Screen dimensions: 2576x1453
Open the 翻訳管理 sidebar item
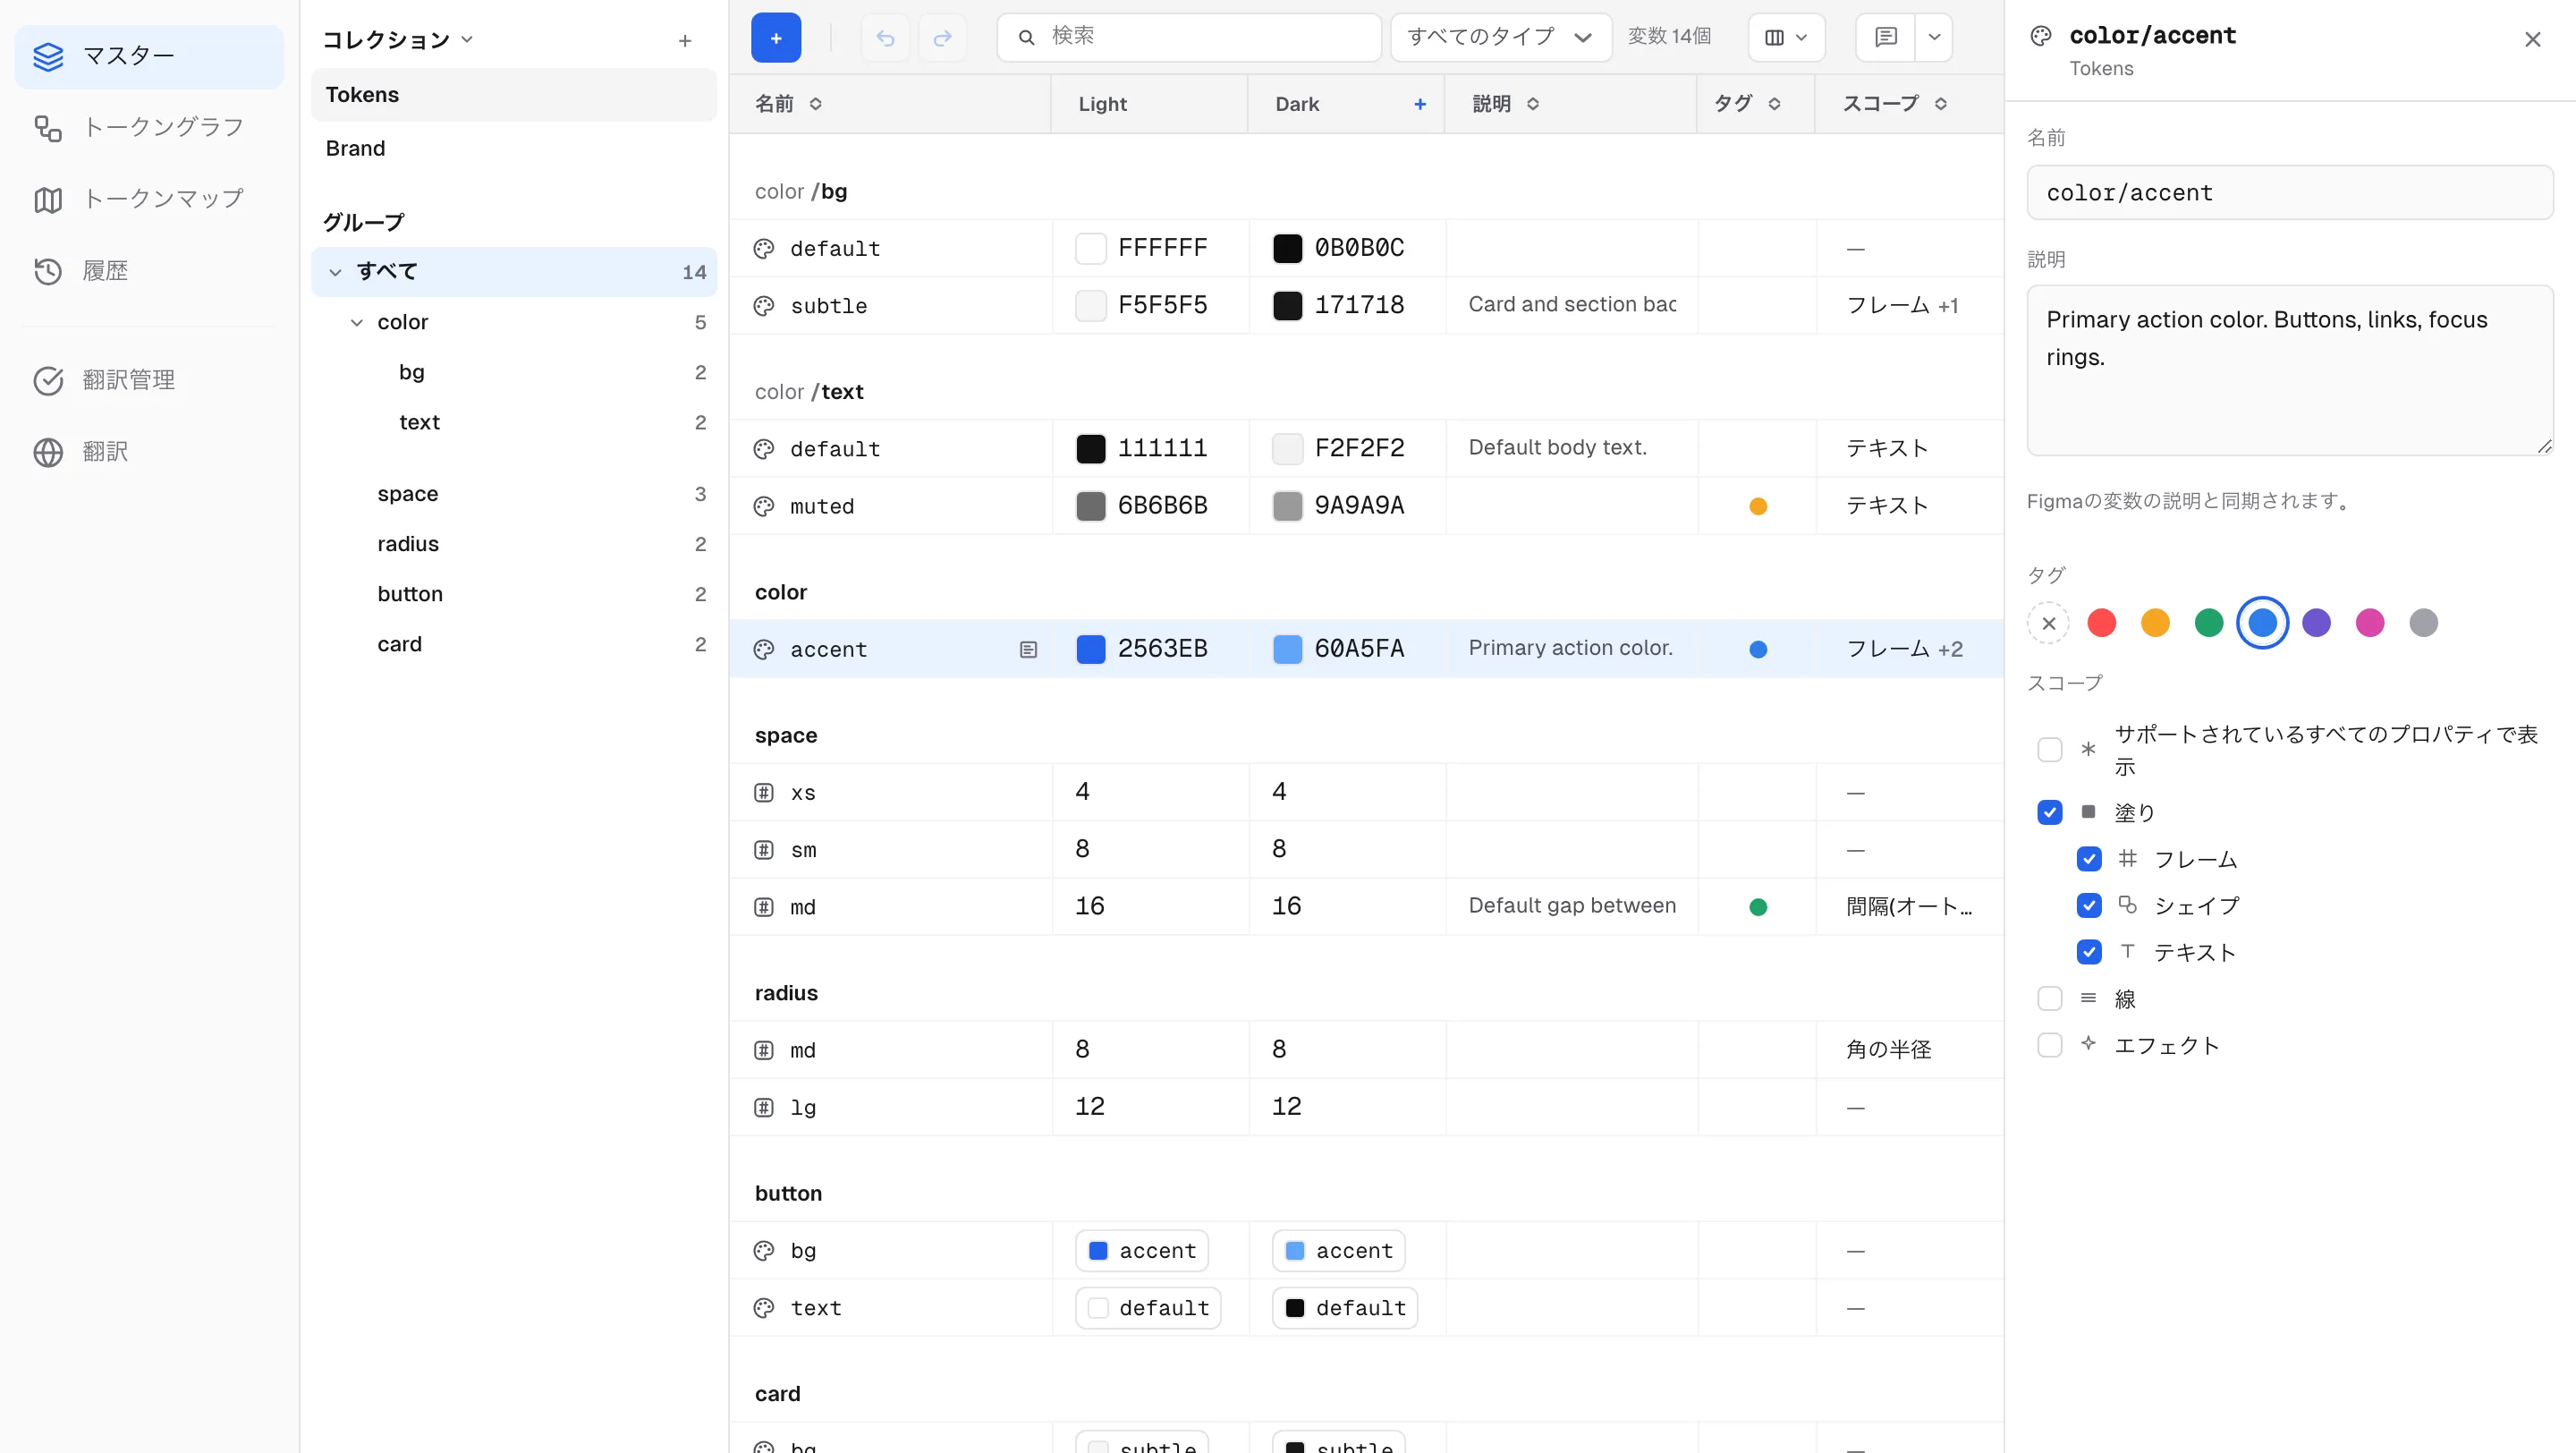149,380
